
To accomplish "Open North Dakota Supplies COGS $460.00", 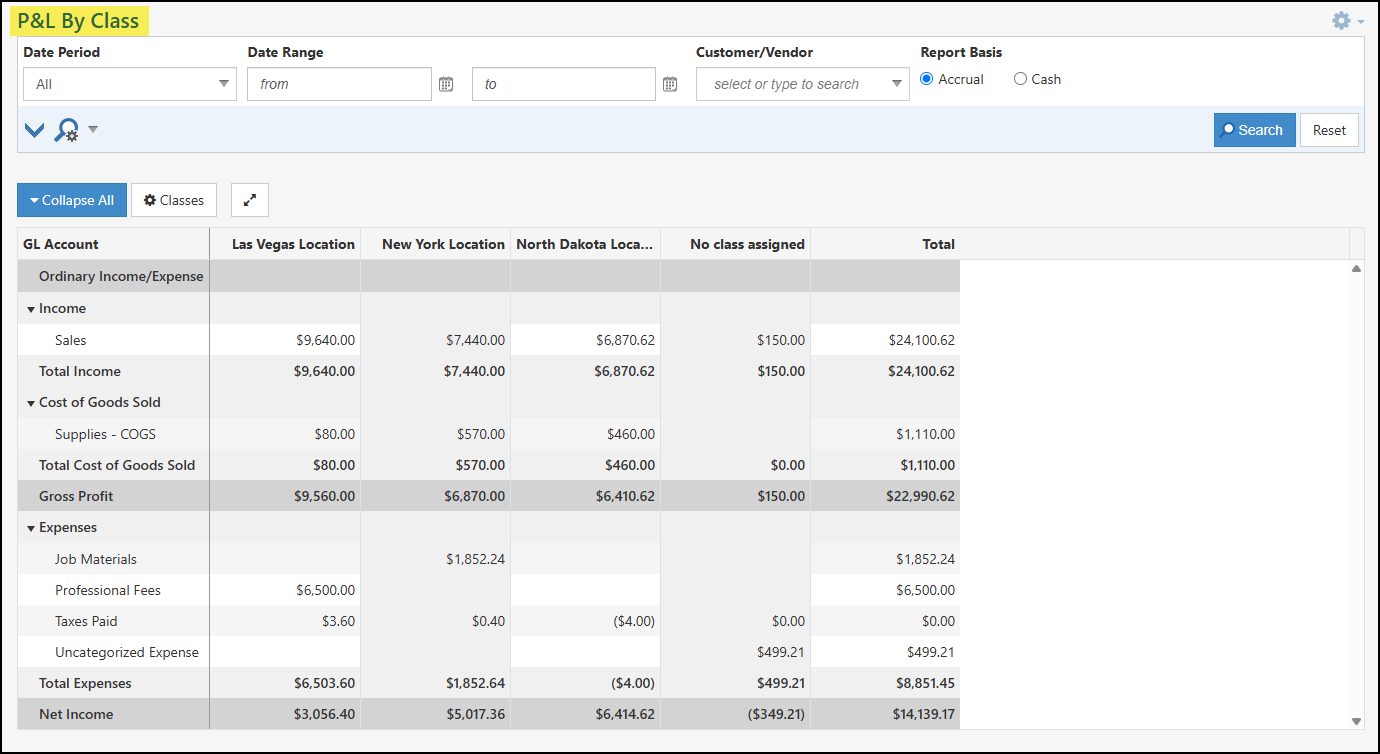I will pyautogui.click(x=631, y=434).
